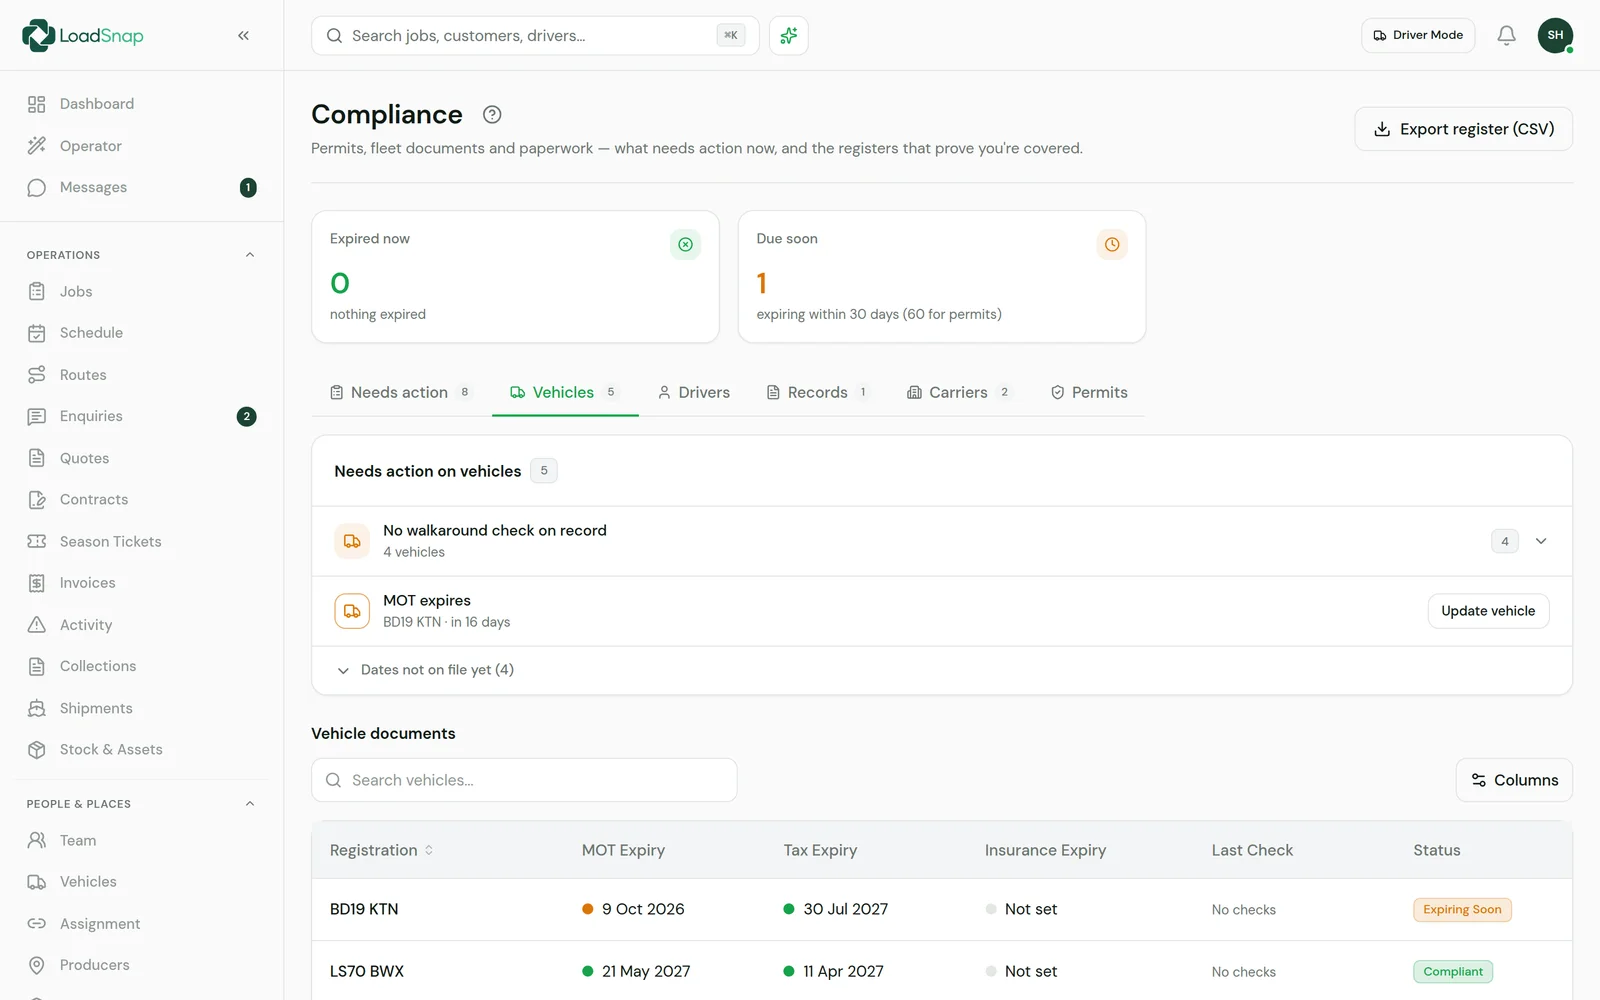Expand Dates not on file yet (4)
The image size is (1600, 1000).
point(437,670)
